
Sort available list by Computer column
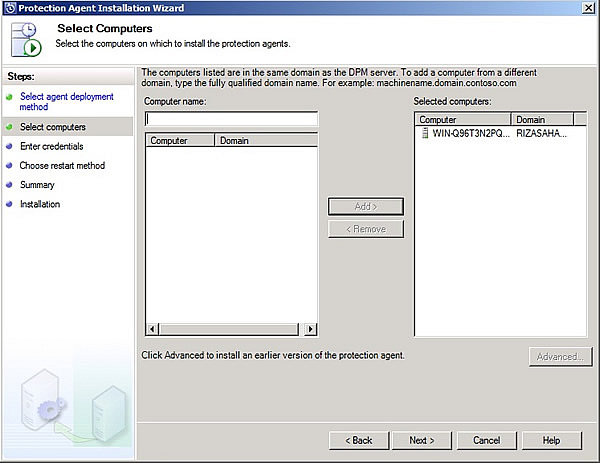[x=180, y=141]
